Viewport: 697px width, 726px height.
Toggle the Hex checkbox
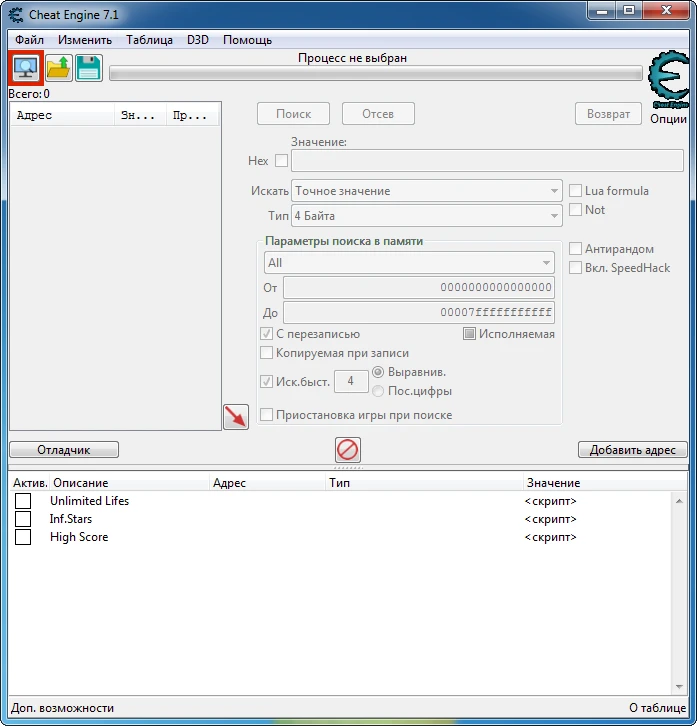[281, 161]
